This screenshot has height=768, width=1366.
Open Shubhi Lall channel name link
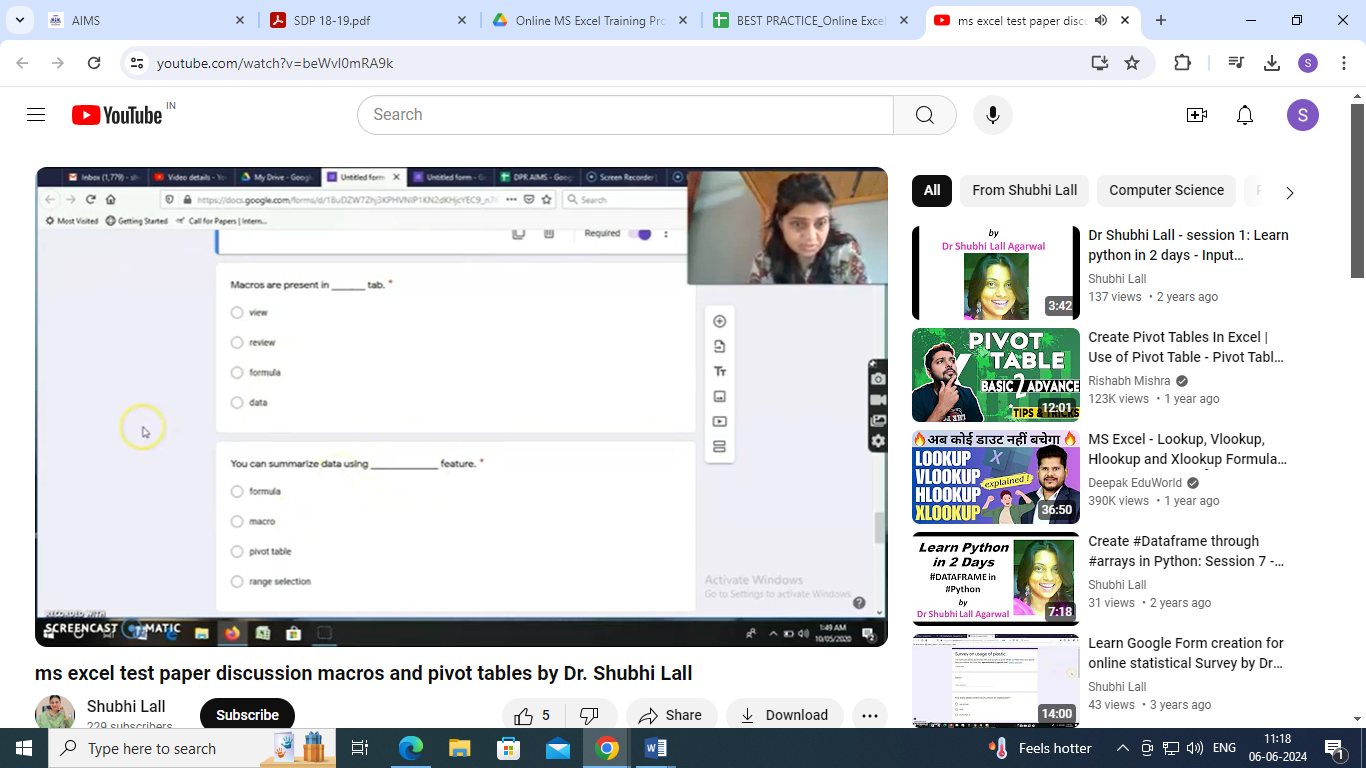point(126,706)
